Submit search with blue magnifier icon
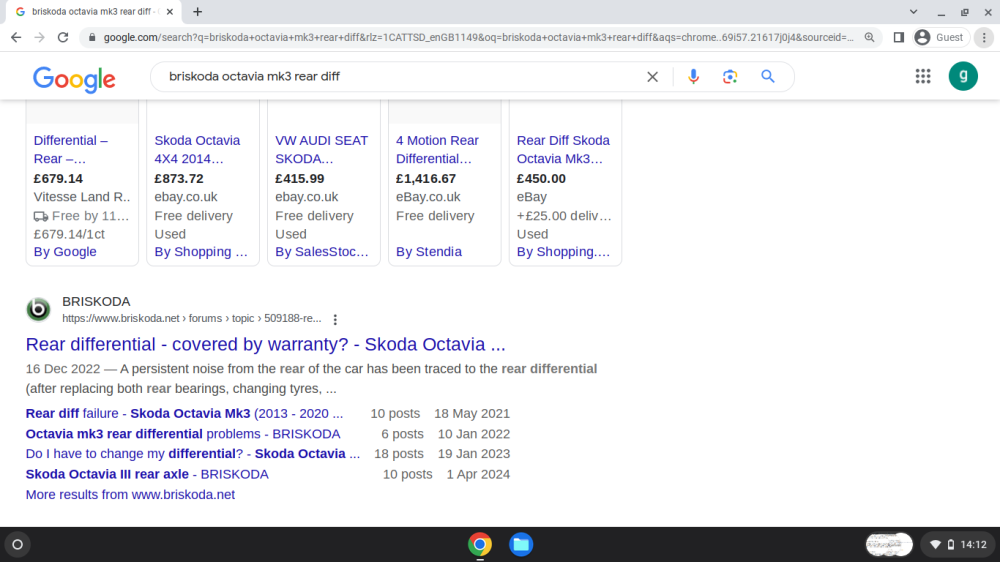This screenshot has width=1000, height=562. (x=768, y=77)
